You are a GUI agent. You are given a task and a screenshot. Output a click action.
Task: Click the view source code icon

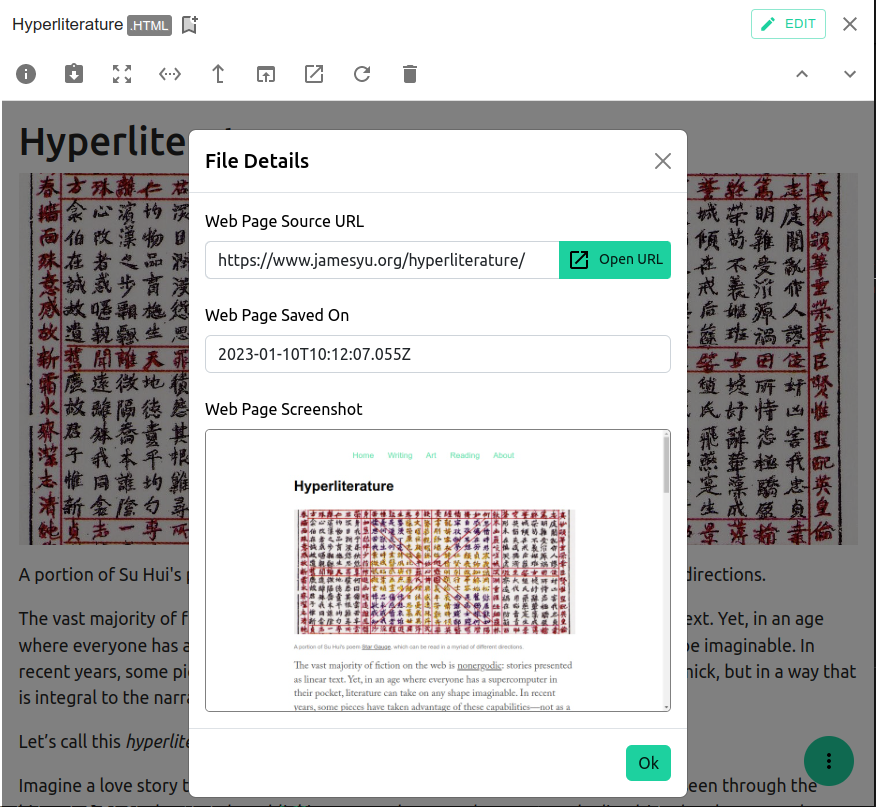pos(169,74)
